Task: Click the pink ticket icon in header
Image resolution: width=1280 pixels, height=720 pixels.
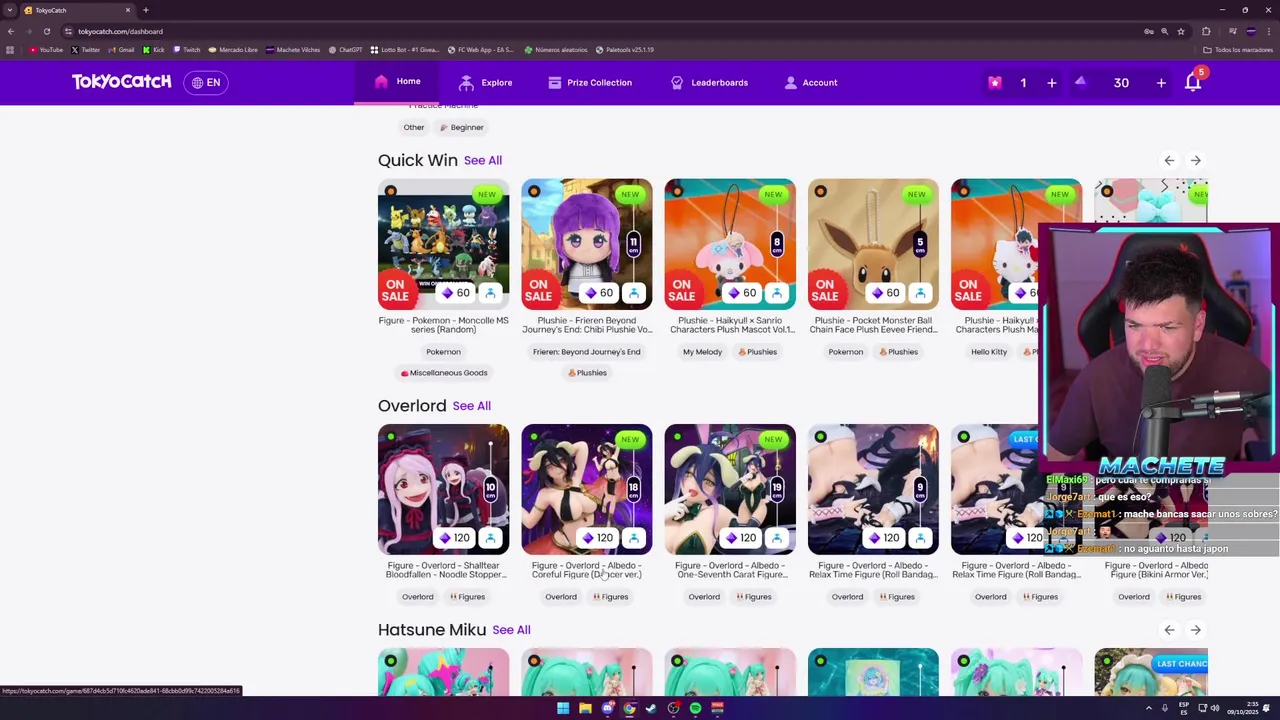Action: point(995,83)
